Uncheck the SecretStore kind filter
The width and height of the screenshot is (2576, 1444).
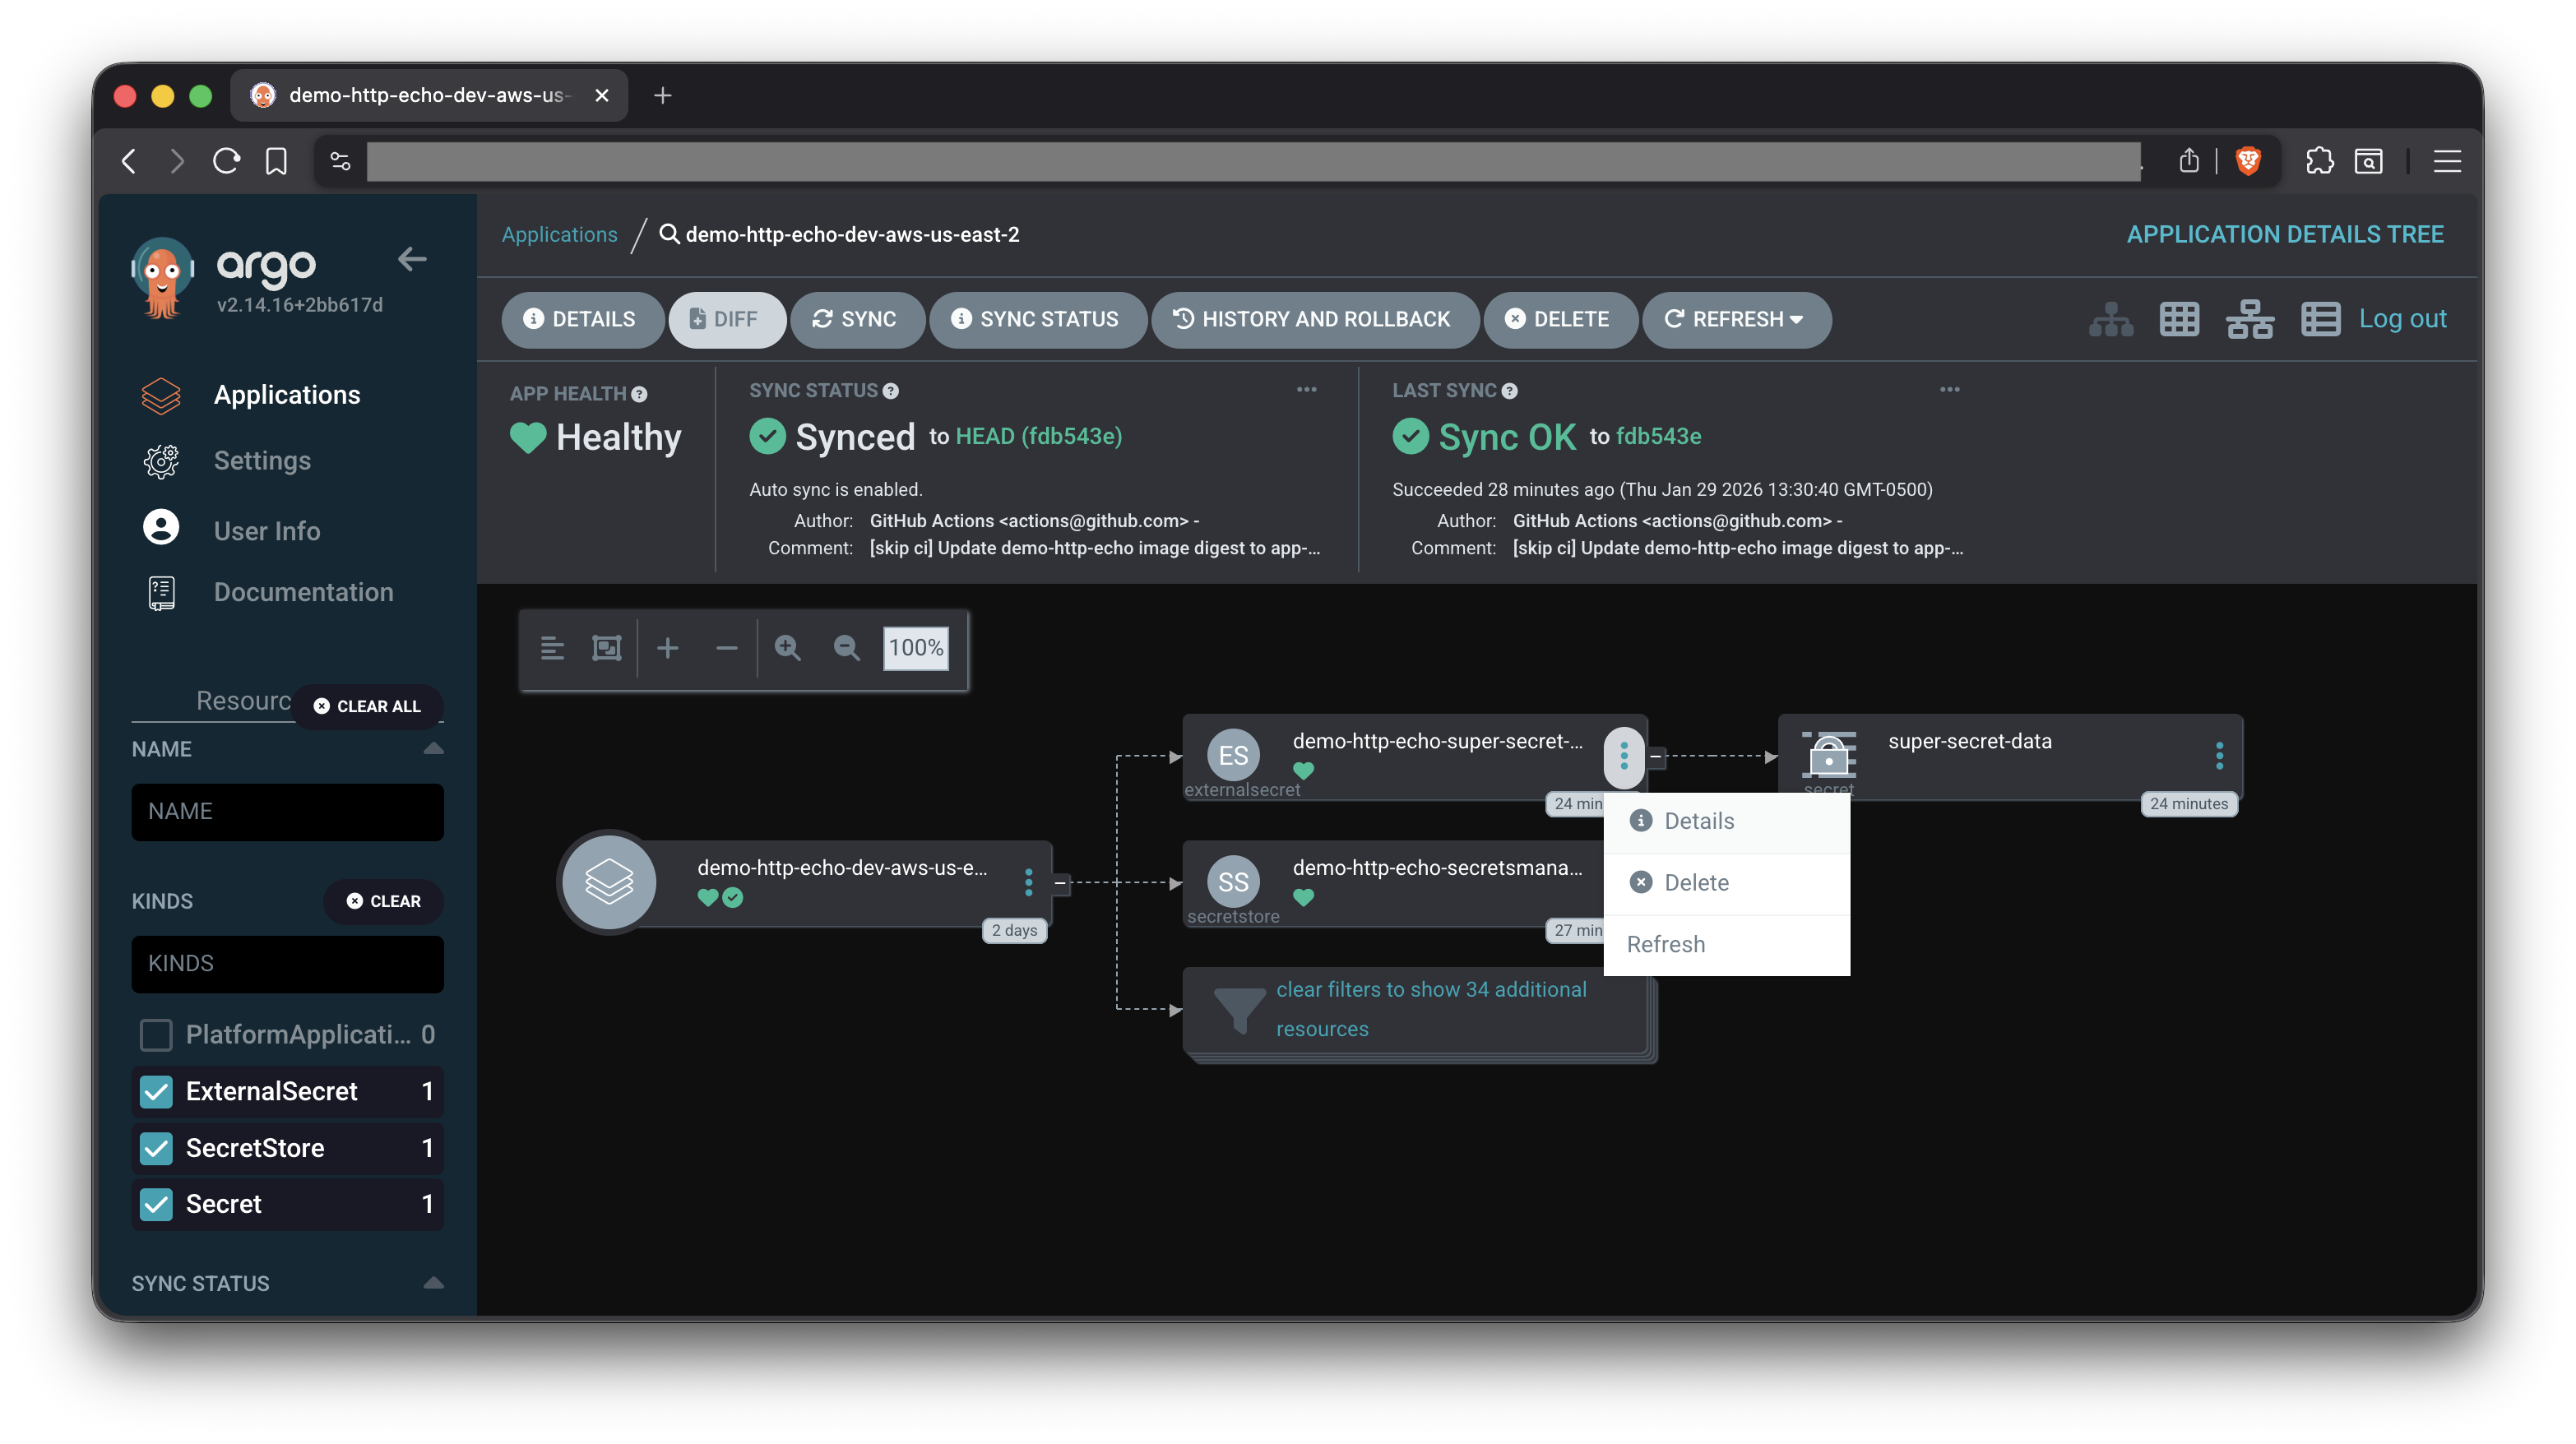pyautogui.click(x=157, y=1148)
